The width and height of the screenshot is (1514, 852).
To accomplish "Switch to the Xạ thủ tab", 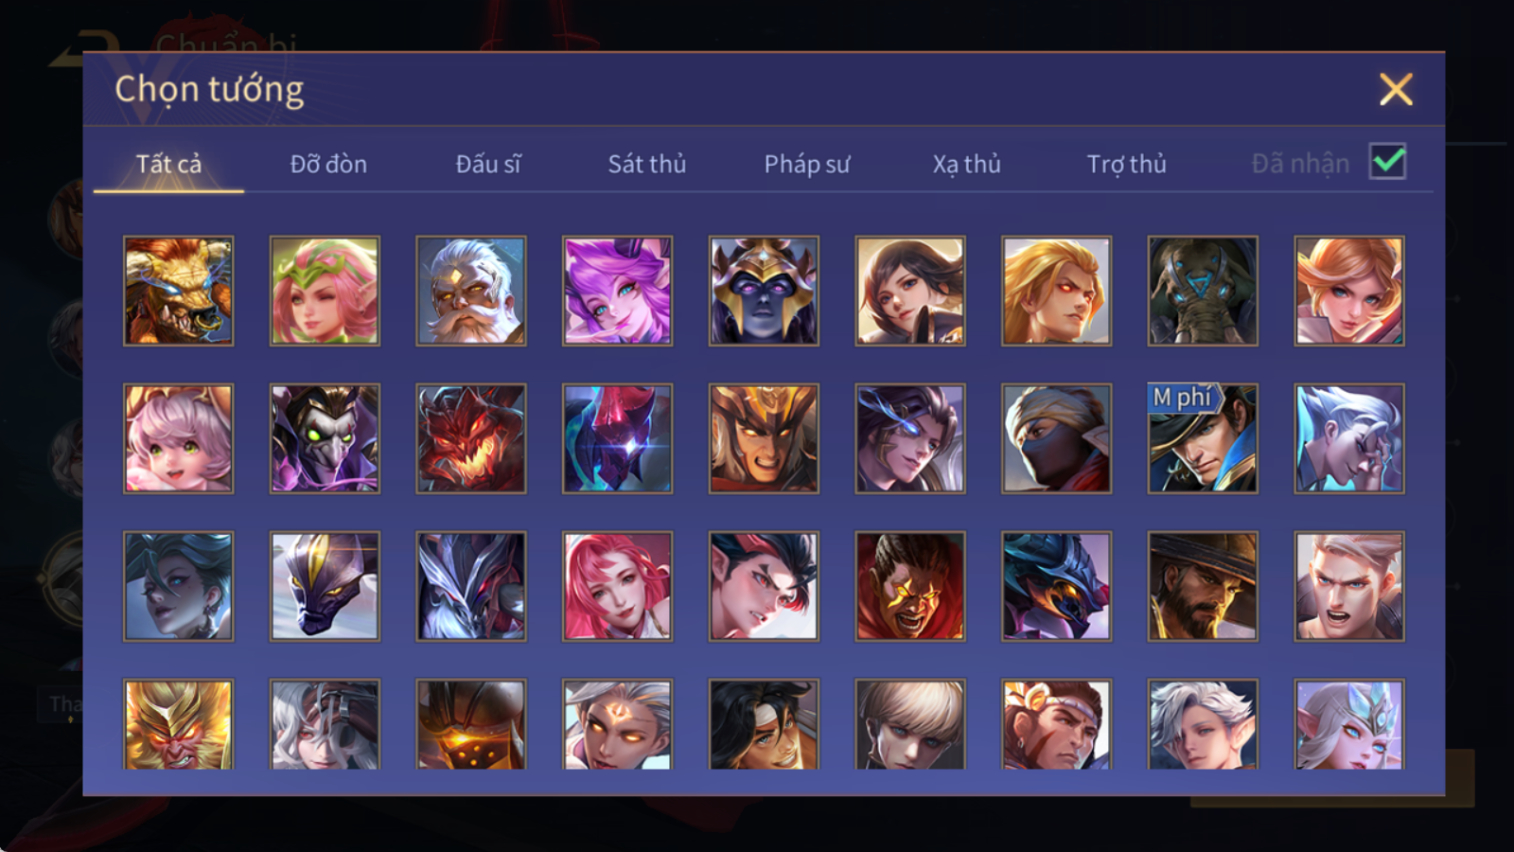I will click(966, 164).
